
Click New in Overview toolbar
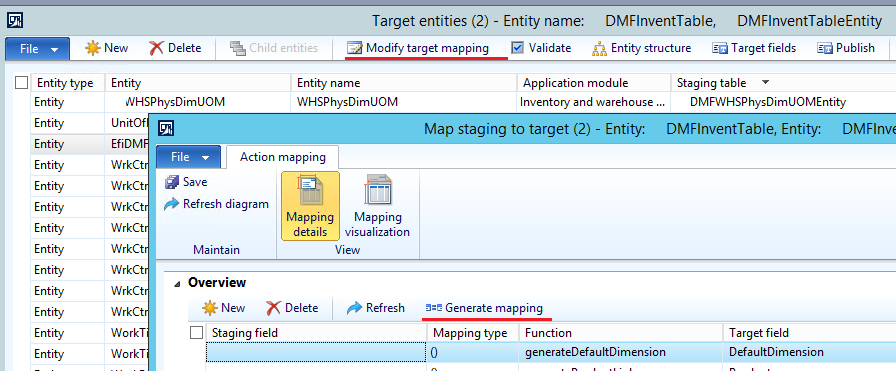tap(223, 308)
